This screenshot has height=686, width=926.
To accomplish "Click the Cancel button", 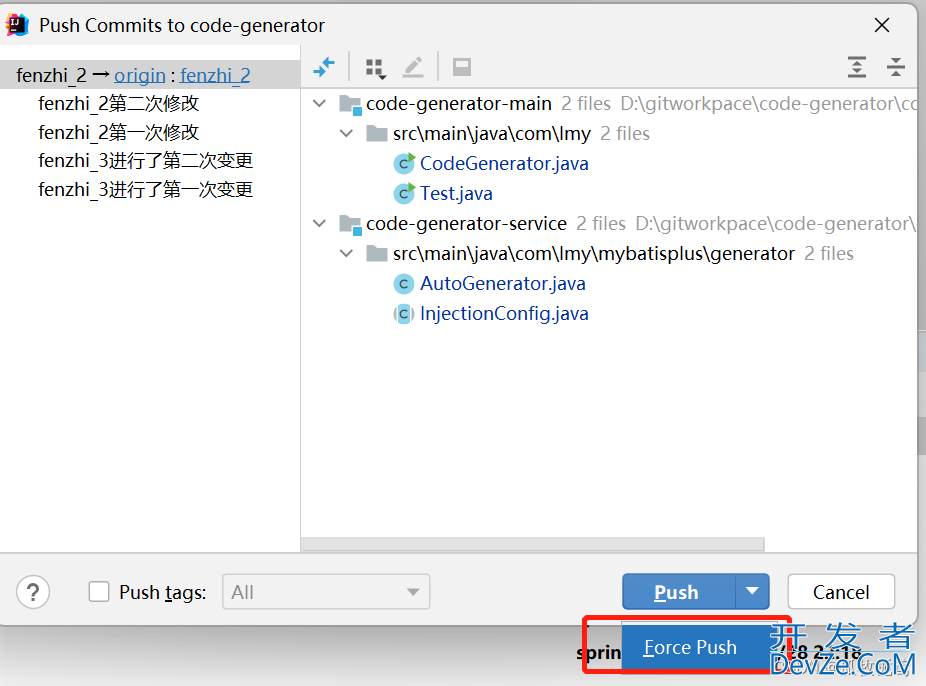I will (x=841, y=592).
